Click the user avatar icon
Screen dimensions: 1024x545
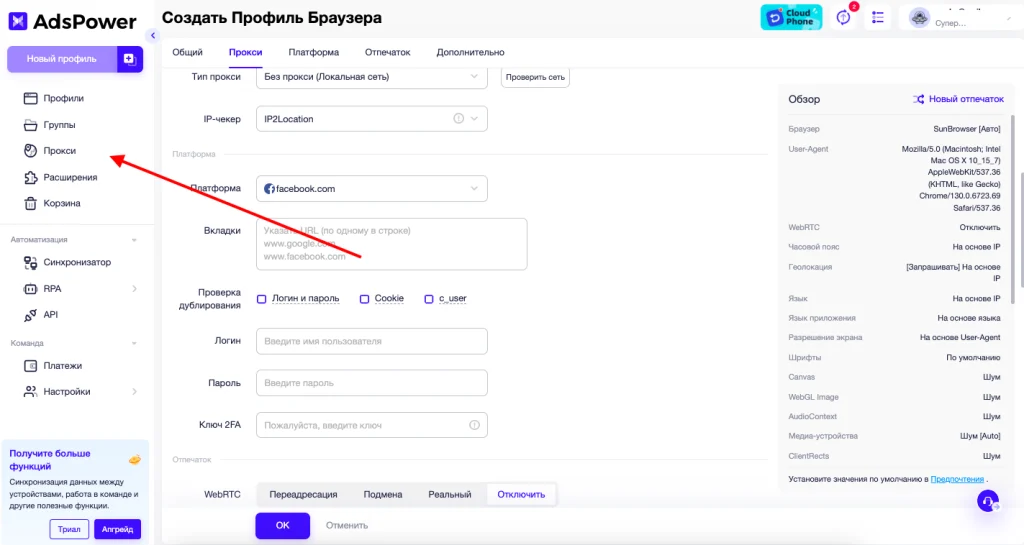(x=920, y=18)
